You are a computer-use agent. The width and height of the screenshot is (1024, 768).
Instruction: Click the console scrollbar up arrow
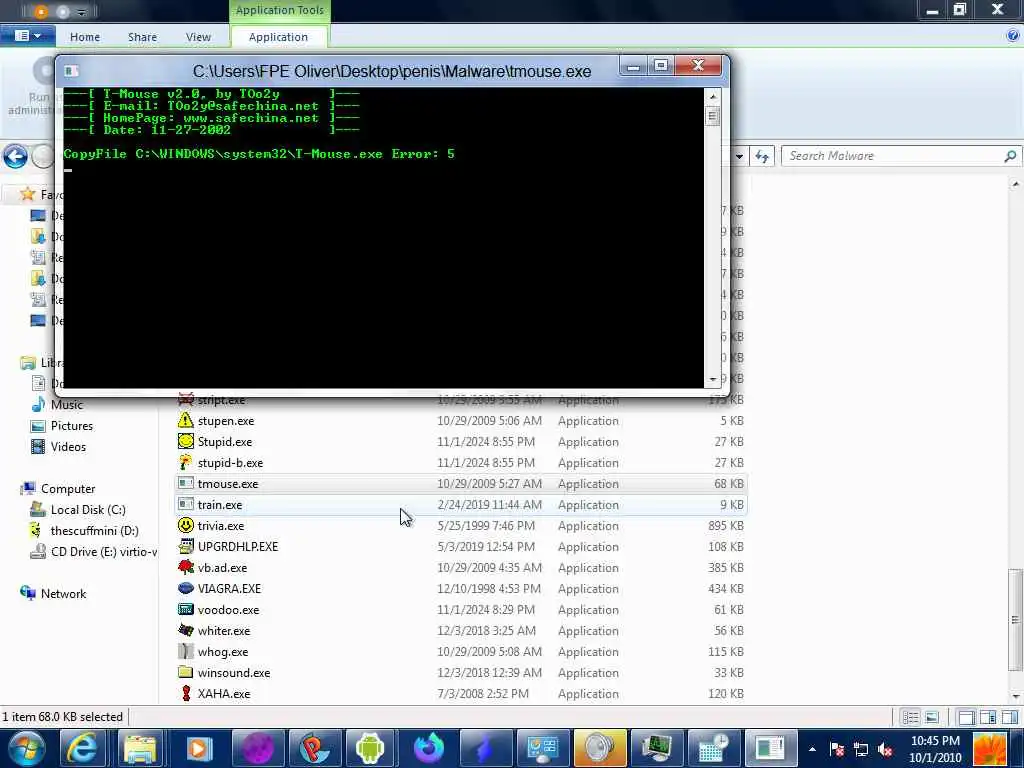[712, 97]
